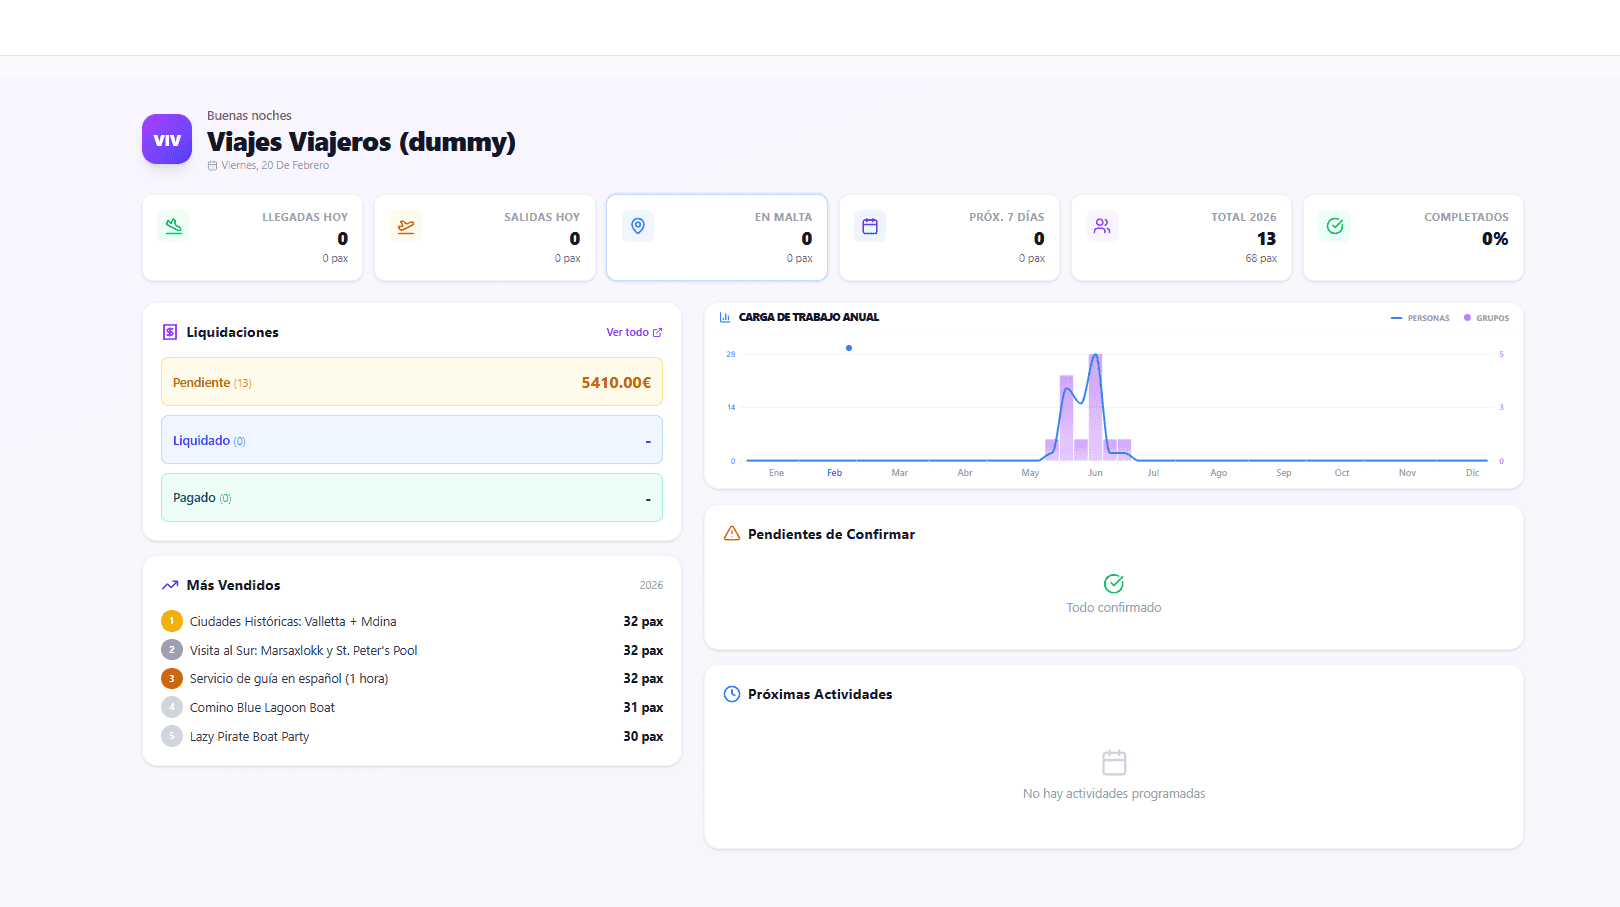The height and width of the screenshot is (907, 1620).
Task: Open the Pagado settlements row
Action: click(x=412, y=497)
